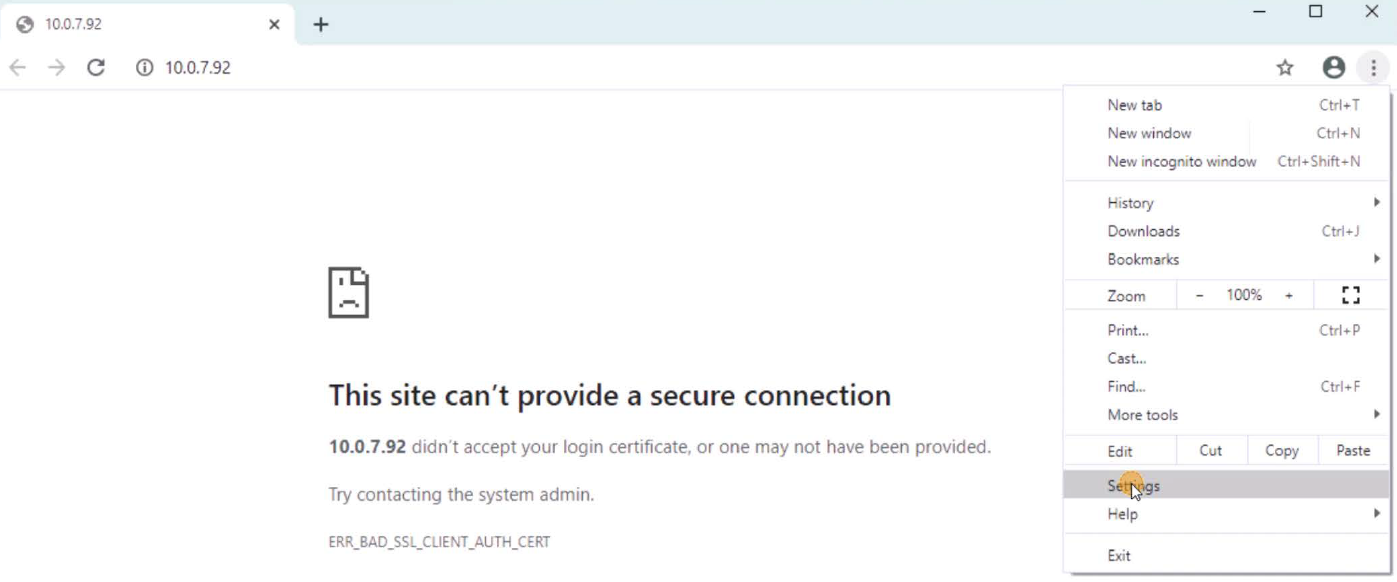Click the forward navigation arrow
The image size is (1397, 582).
(56, 68)
